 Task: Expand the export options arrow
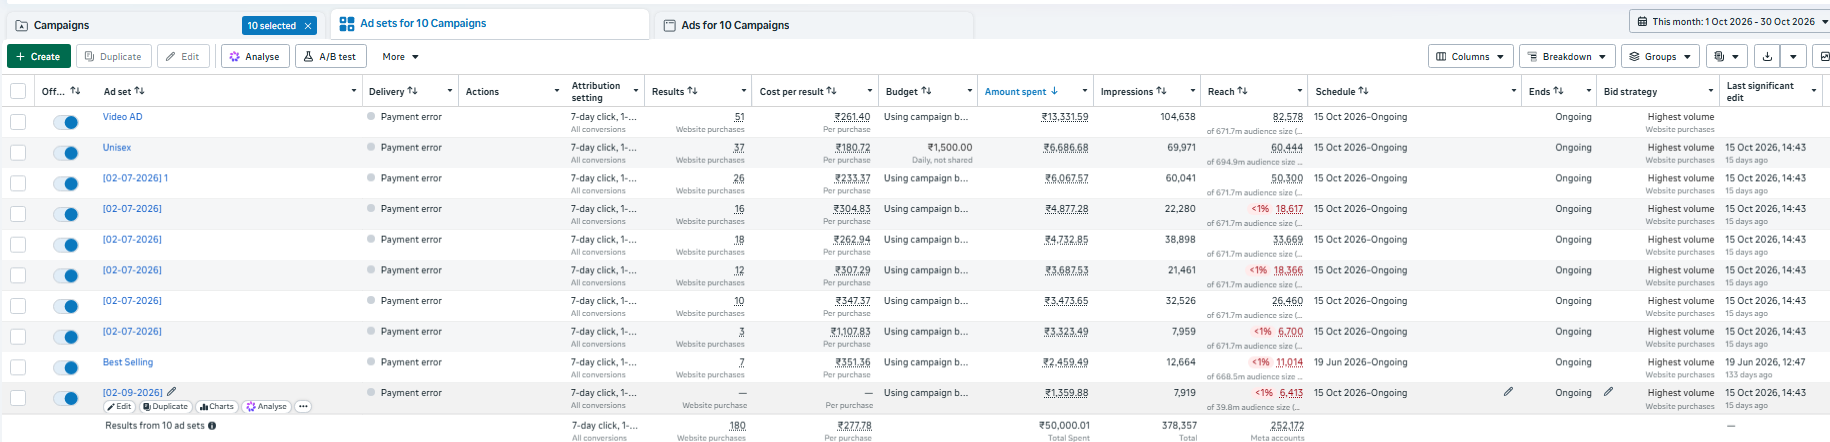coord(1794,57)
